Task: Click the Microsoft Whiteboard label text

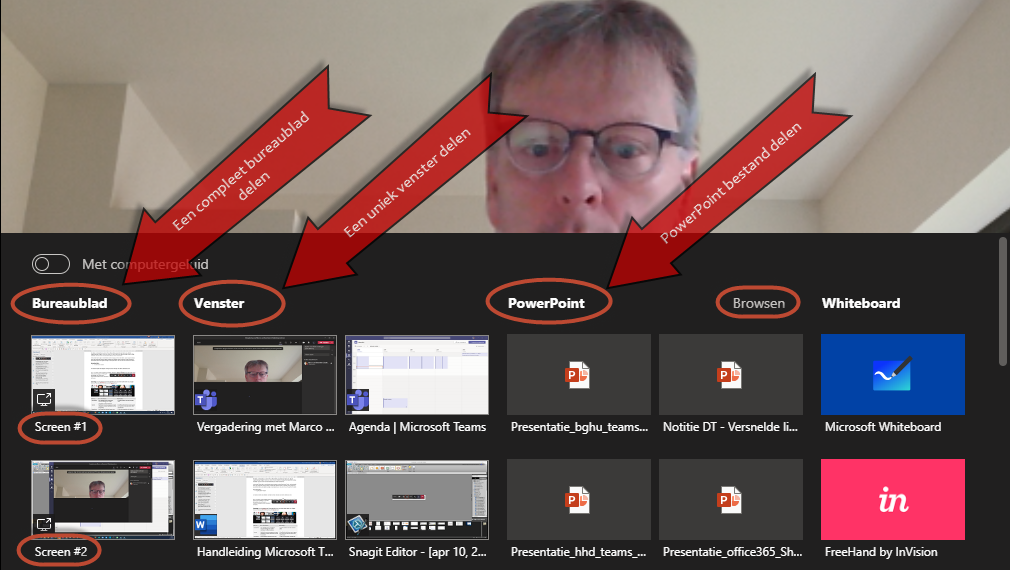Action: pos(883,427)
